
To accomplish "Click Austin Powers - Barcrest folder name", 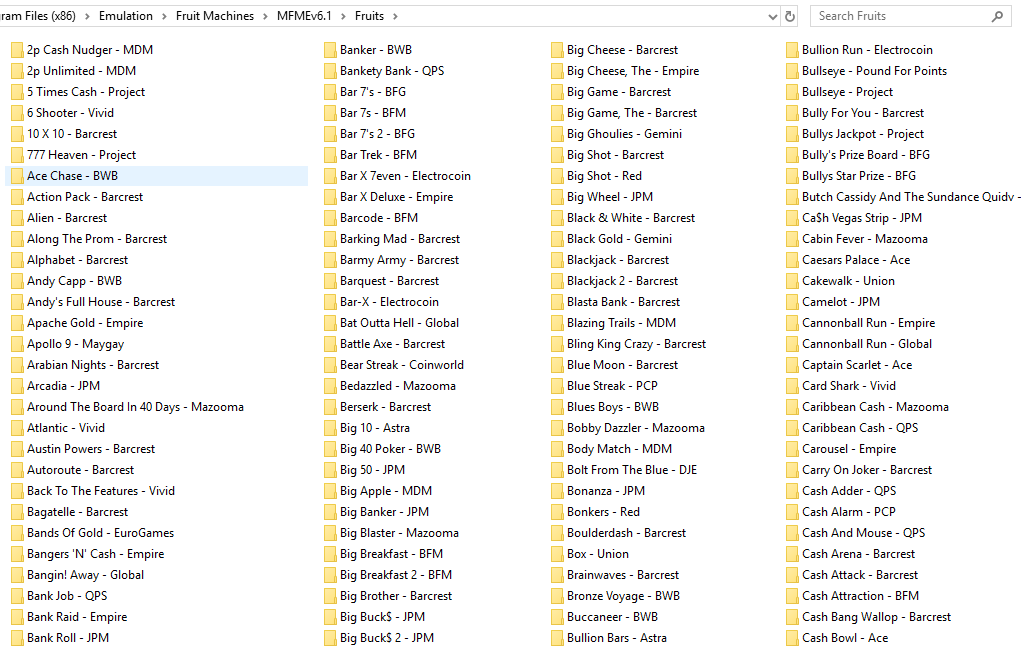I will click(x=91, y=449).
